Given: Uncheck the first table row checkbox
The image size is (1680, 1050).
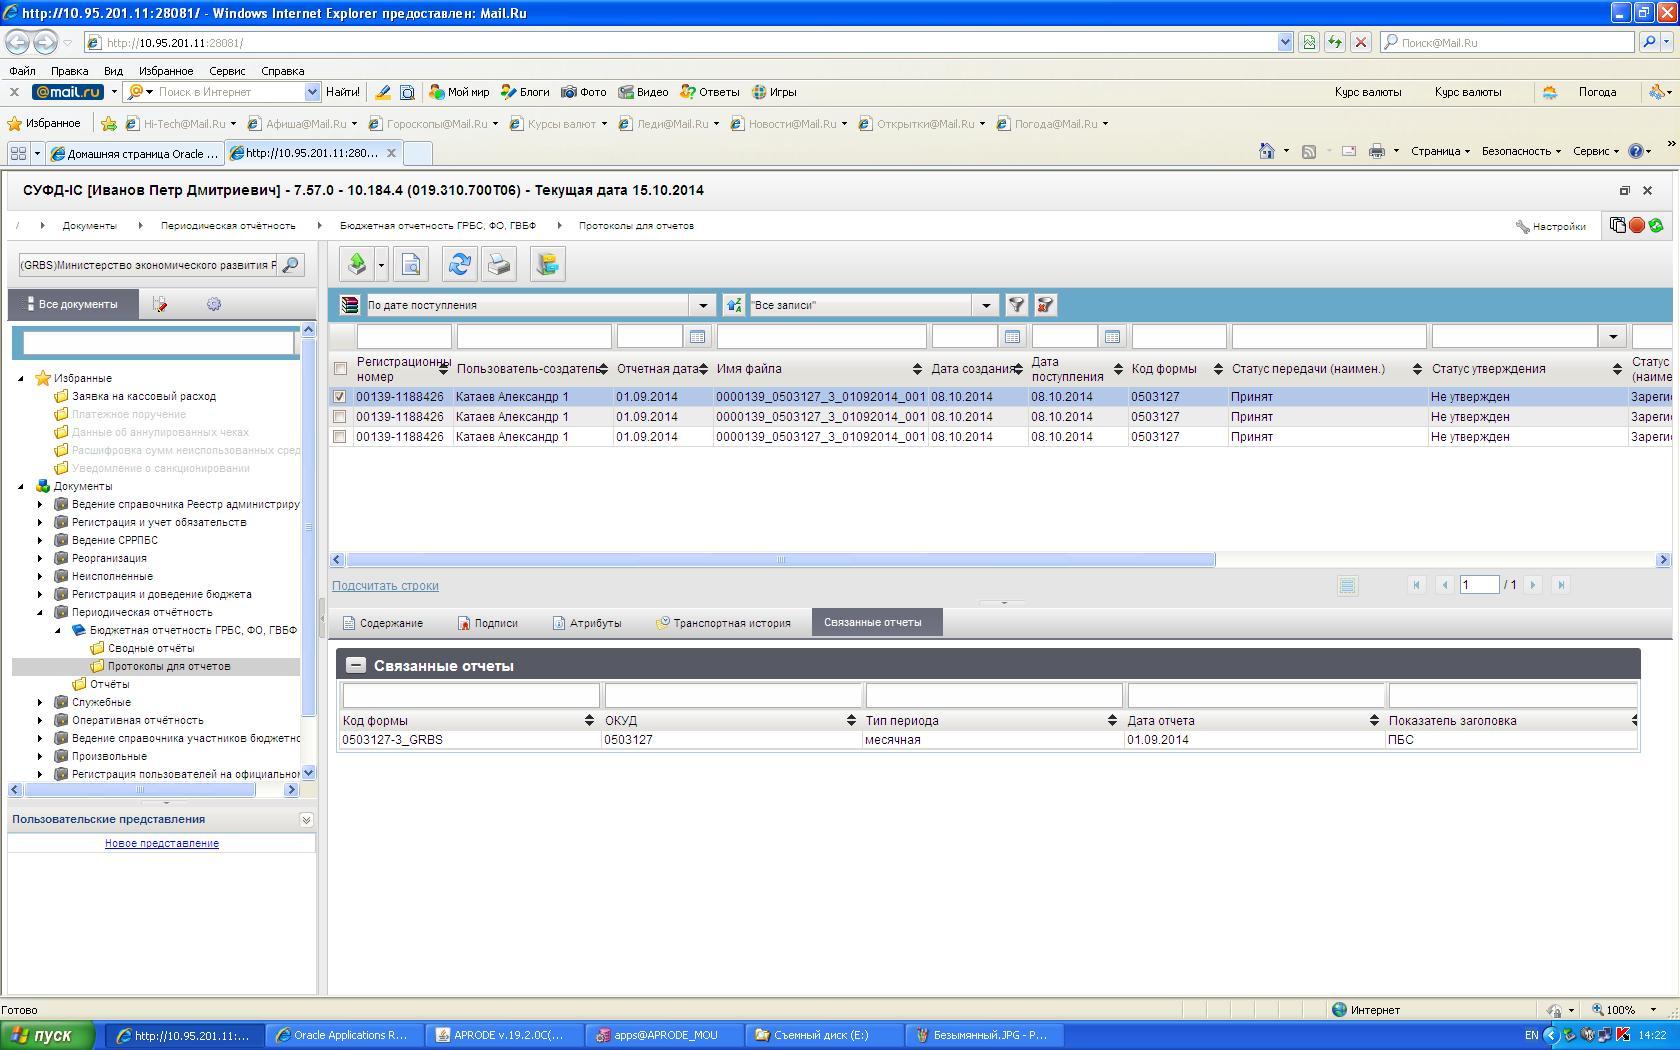Looking at the screenshot, I should pyautogui.click(x=340, y=397).
